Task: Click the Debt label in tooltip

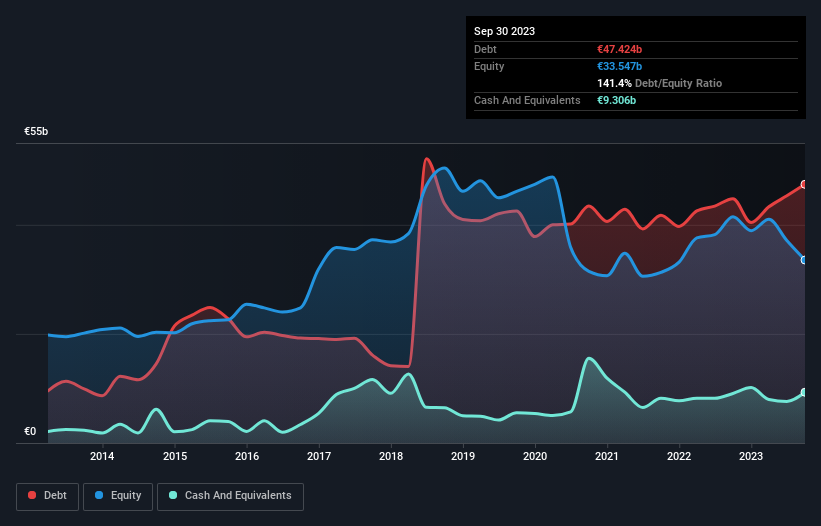Action: pyautogui.click(x=485, y=49)
